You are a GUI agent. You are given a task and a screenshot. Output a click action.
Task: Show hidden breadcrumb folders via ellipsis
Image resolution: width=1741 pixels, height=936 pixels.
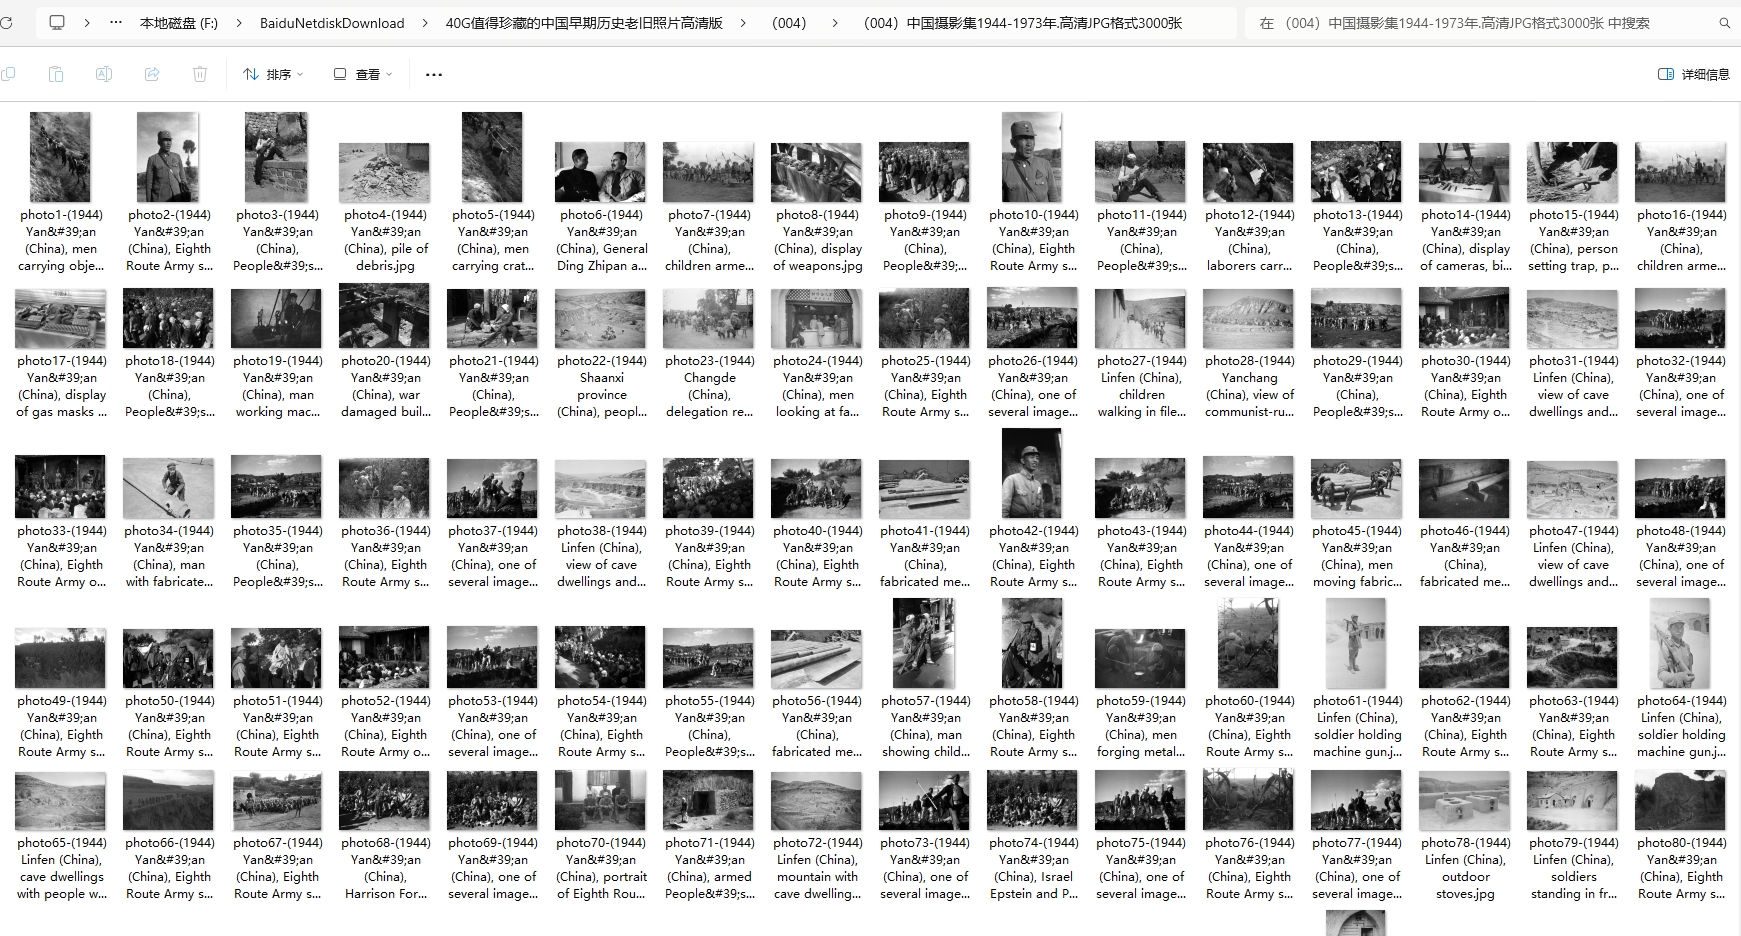117,22
